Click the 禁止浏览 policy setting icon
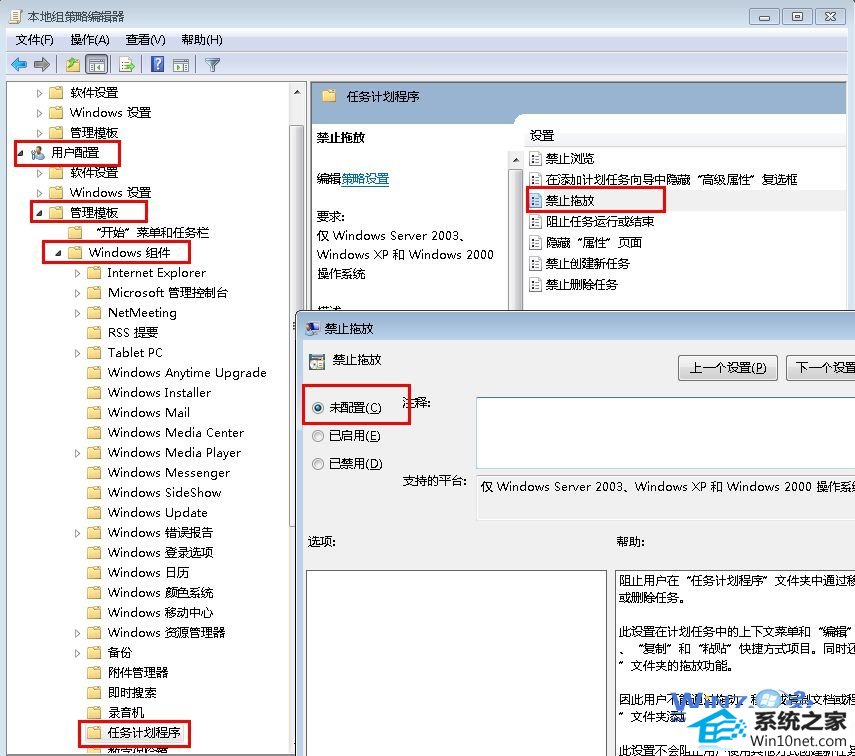Viewport: 855px width, 756px height. pyautogui.click(x=535, y=159)
